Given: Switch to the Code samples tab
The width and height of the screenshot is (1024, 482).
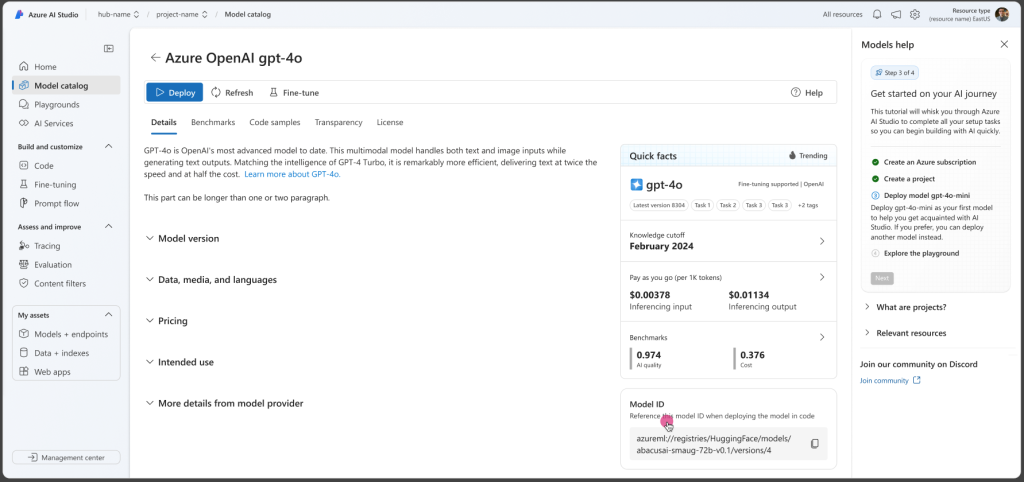Looking at the screenshot, I should pyautogui.click(x=275, y=122).
